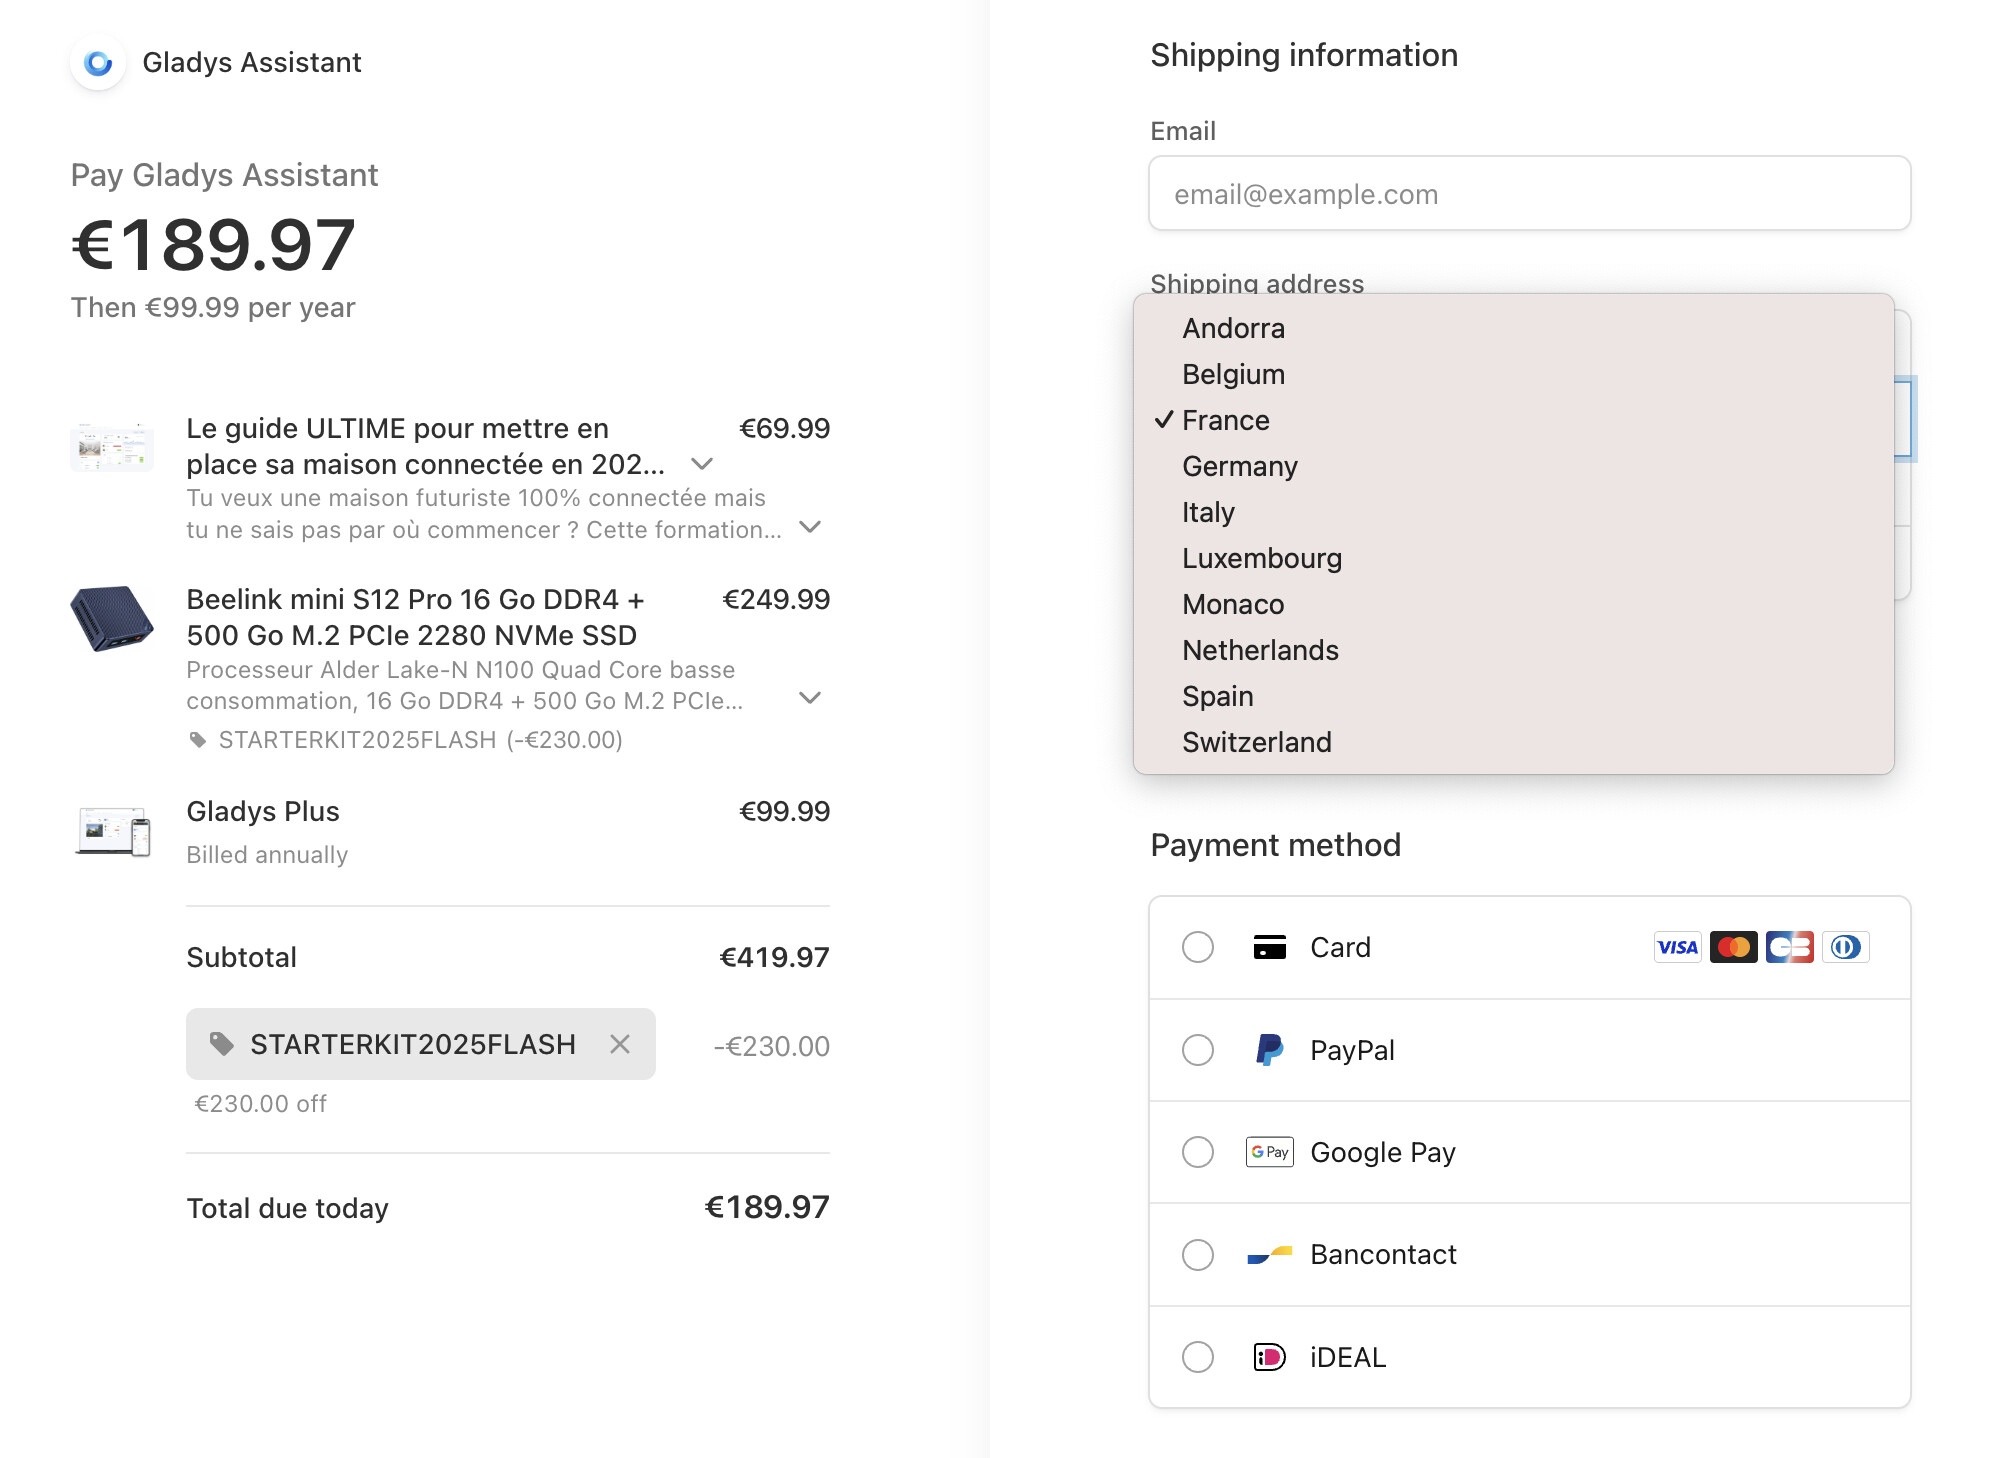The image size is (2002, 1458).
Task: Focus the Email input field
Action: 1529,194
